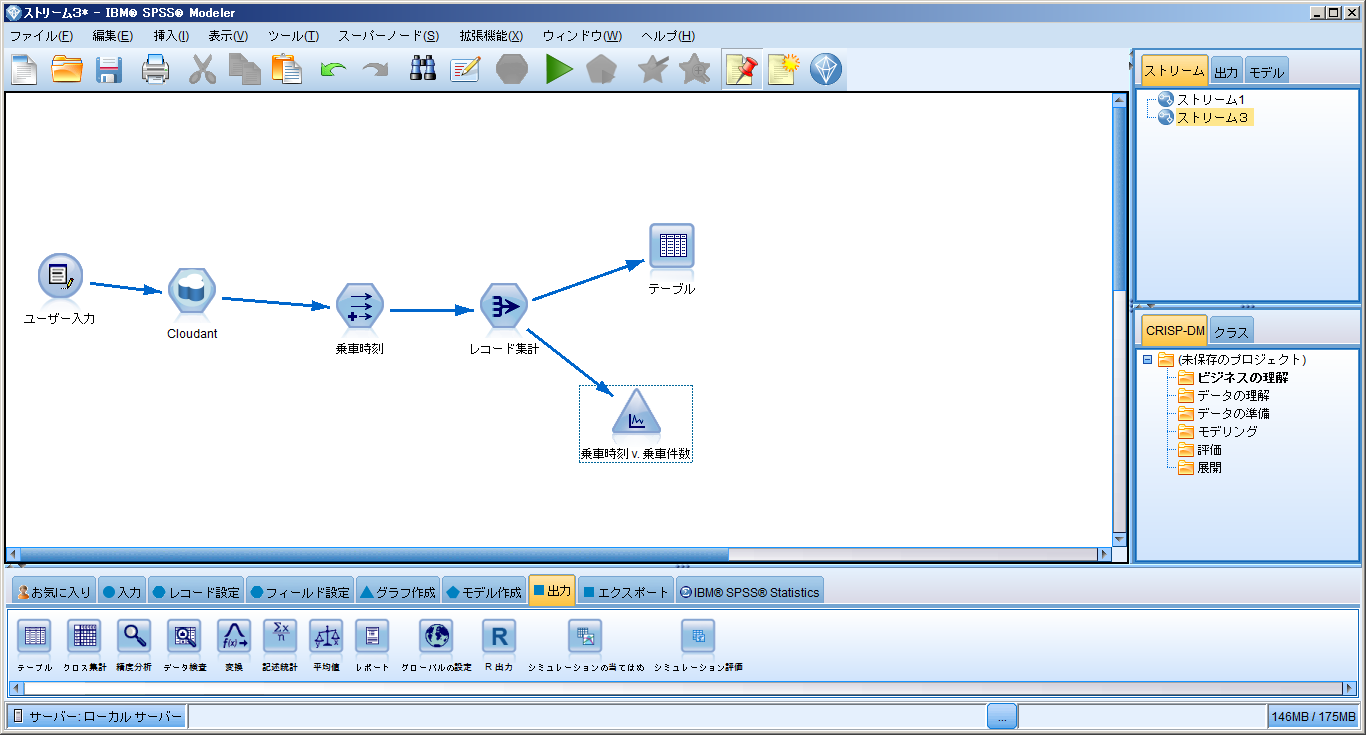The image size is (1366, 735).
Task: Pick the クロス集計 node from the palette
Action: 84,636
